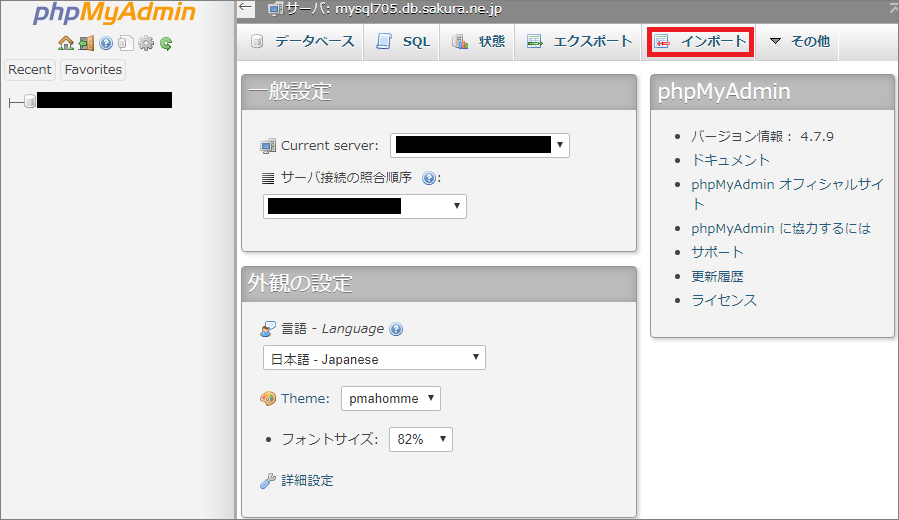Open the インポート tab
899x520 pixels.
[x=700, y=41]
